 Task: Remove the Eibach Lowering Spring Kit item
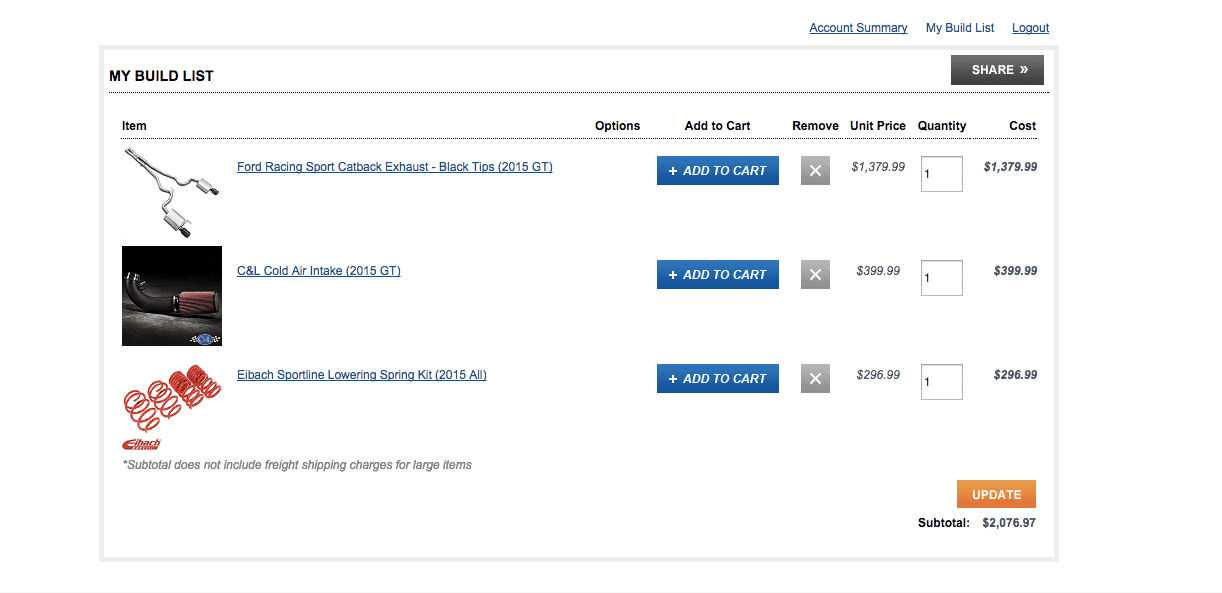coord(815,379)
